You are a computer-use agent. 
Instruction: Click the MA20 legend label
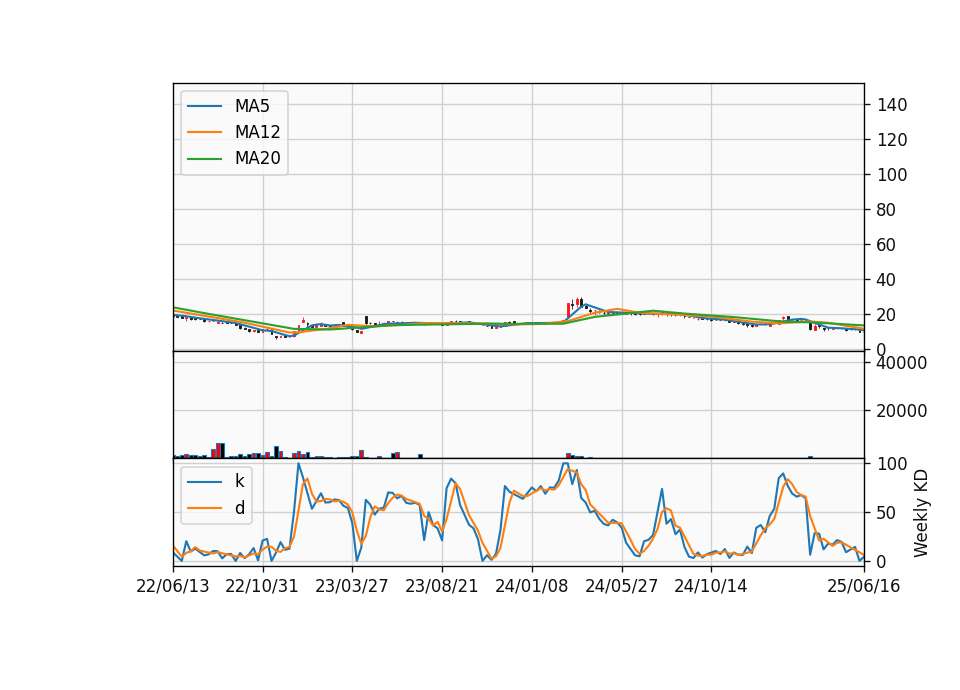(x=257, y=158)
